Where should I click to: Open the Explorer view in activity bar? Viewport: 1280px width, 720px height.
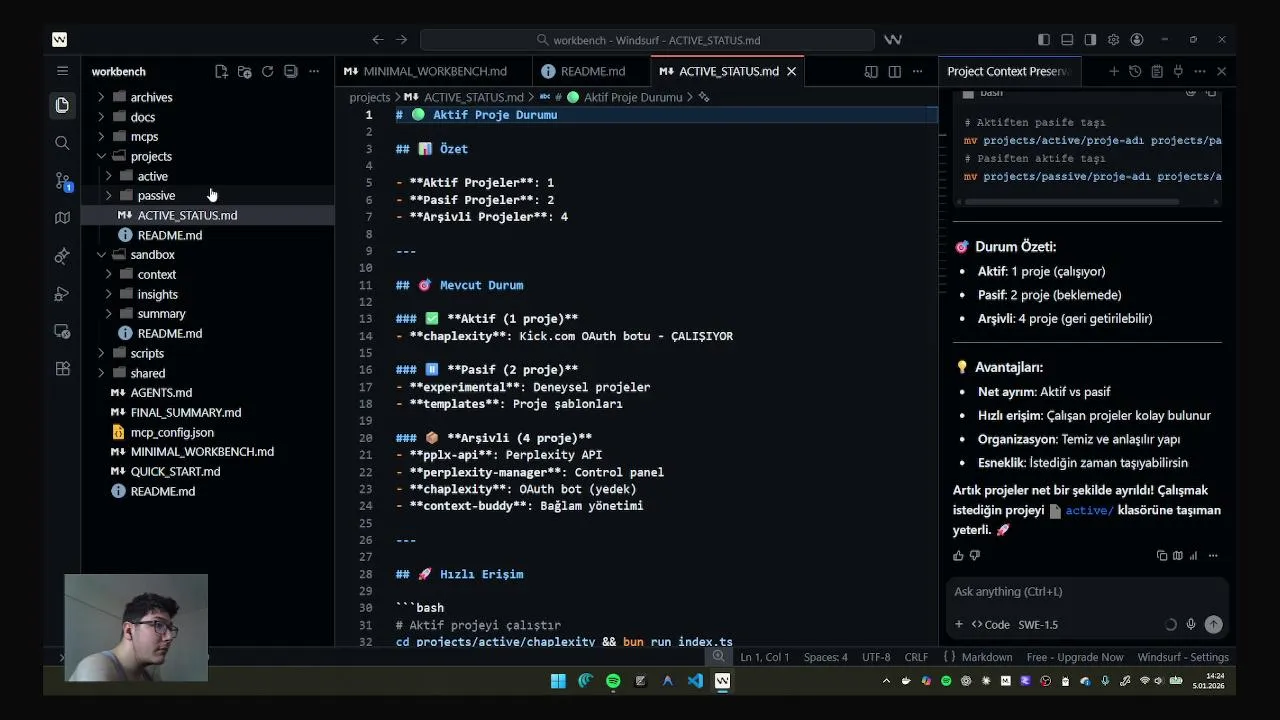click(62, 105)
